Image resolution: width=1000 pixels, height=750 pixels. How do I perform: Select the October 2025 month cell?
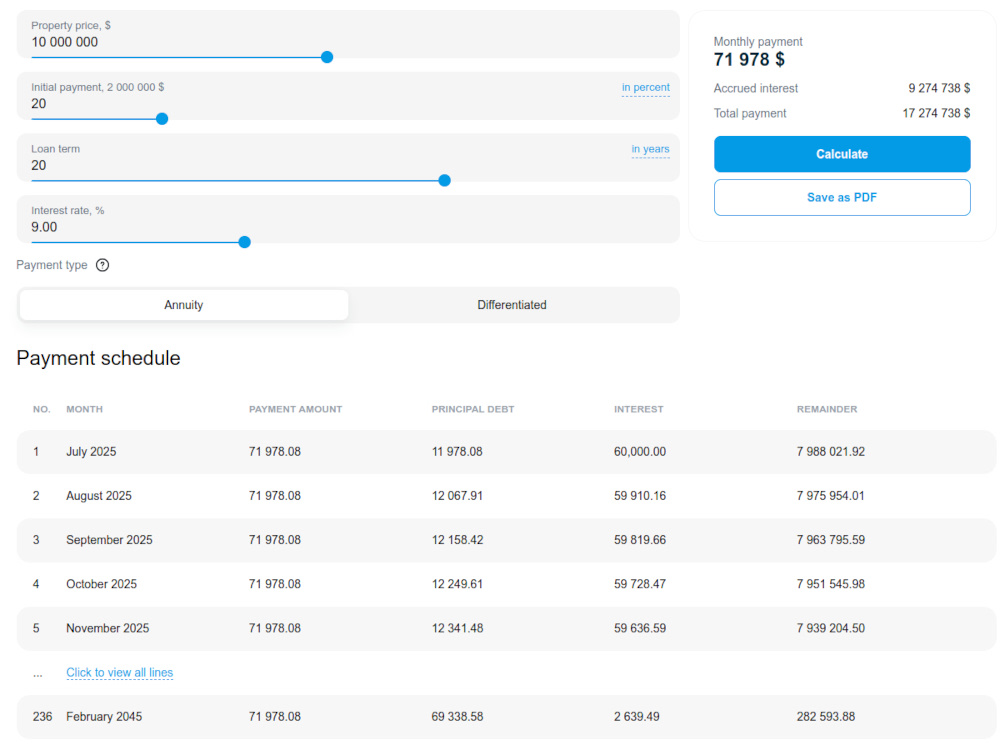[x=101, y=584]
